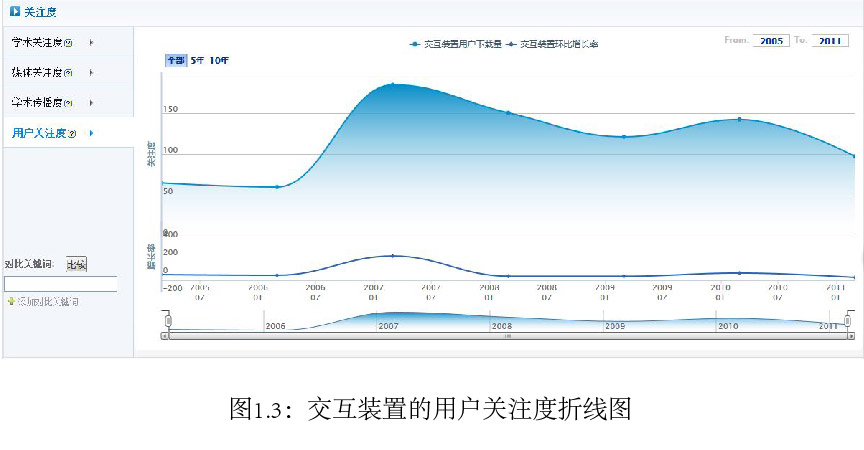
Task: Focus the 对比关键词 text input box
Action: point(61,284)
